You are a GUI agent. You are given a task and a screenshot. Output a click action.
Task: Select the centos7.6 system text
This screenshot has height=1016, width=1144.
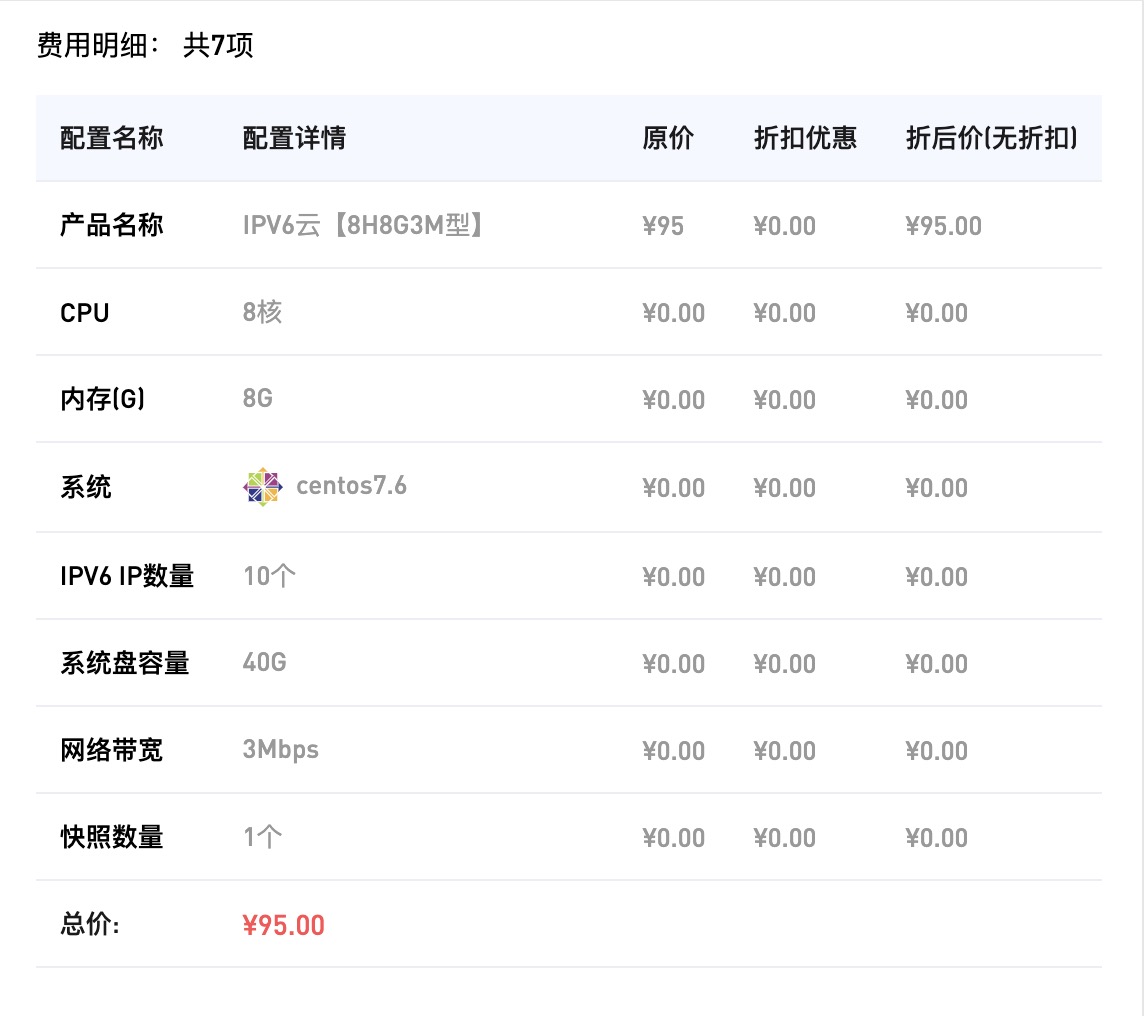coord(351,486)
